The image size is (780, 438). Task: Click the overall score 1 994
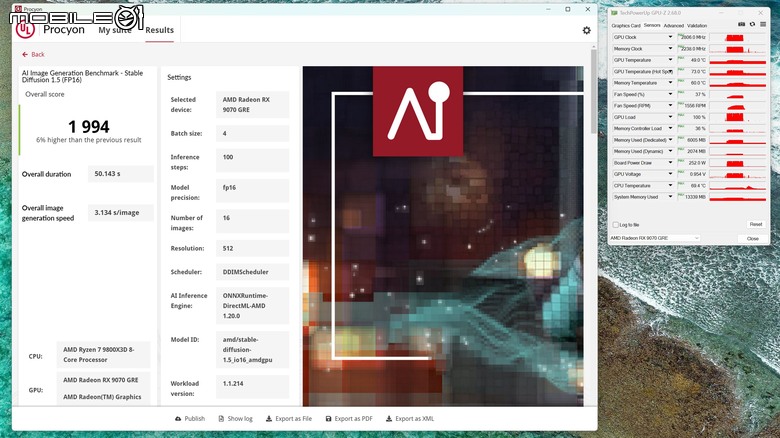pos(89,126)
